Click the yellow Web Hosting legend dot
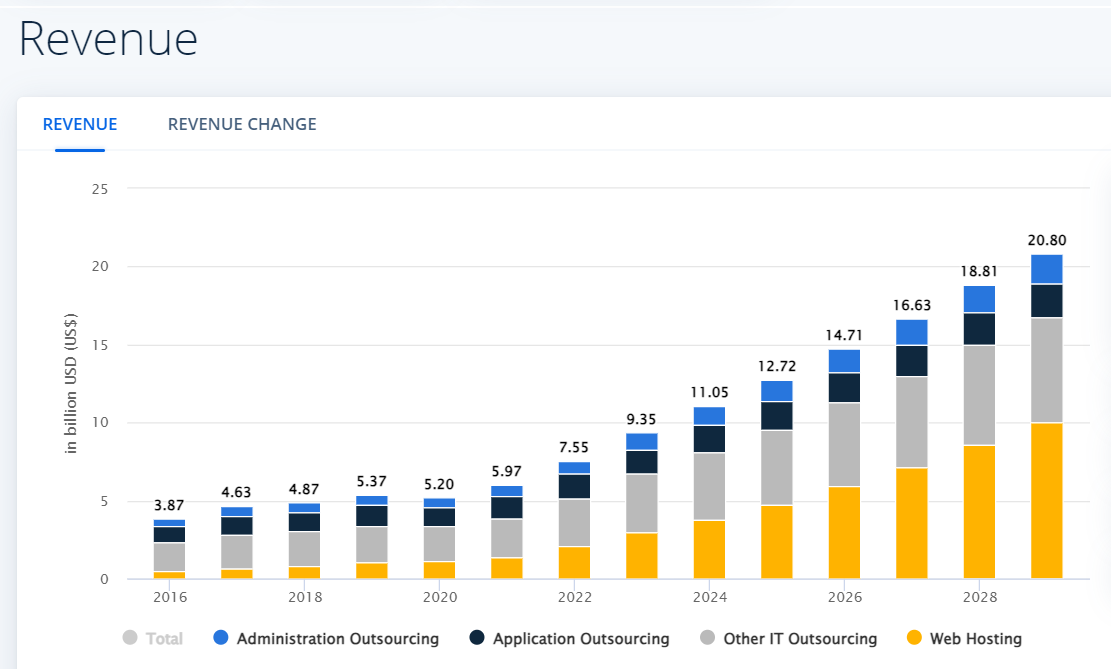Viewport: 1111px width, 669px height. [914, 637]
